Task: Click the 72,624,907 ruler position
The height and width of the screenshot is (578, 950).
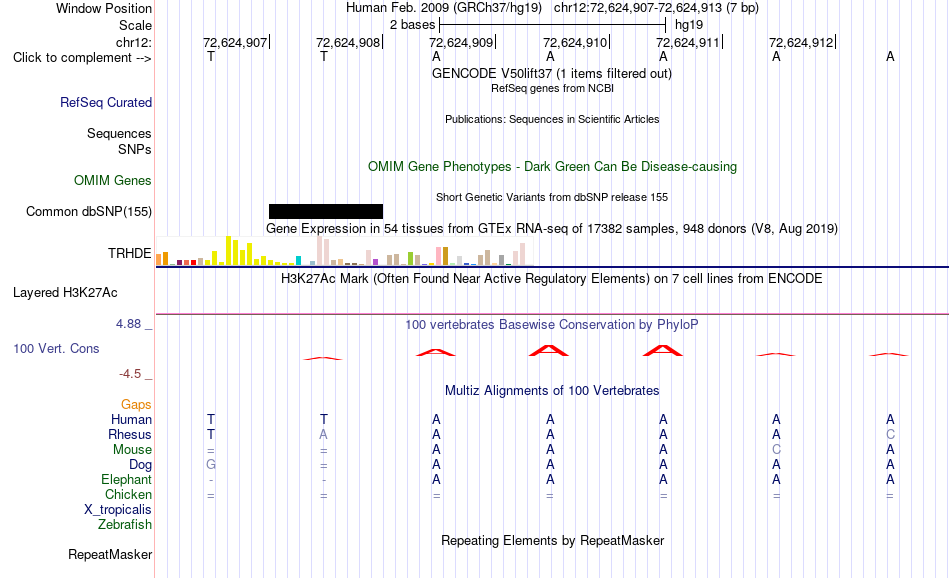Action: tap(235, 42)
